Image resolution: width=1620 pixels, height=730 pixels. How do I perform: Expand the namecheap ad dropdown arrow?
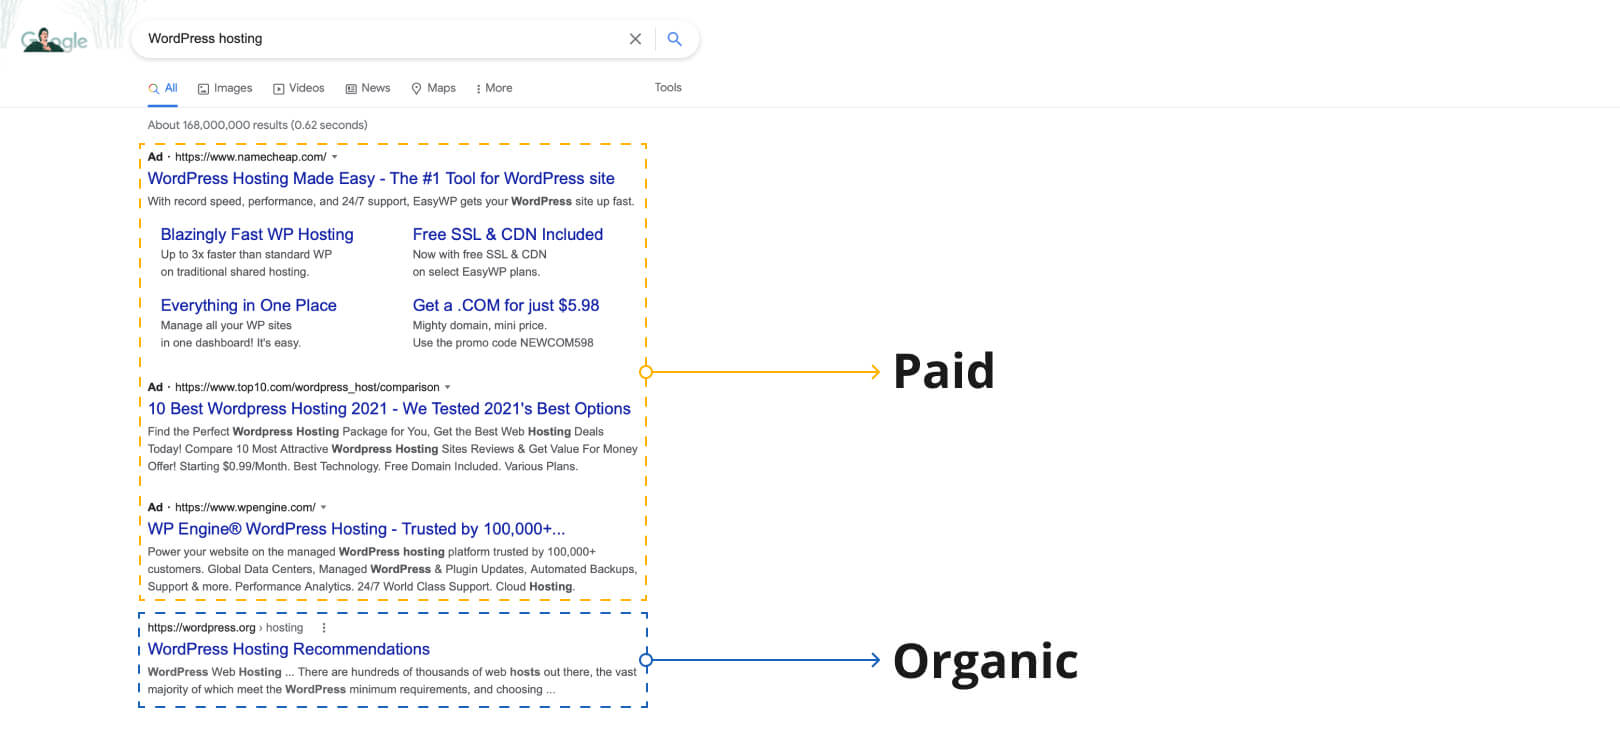(335, 157)
